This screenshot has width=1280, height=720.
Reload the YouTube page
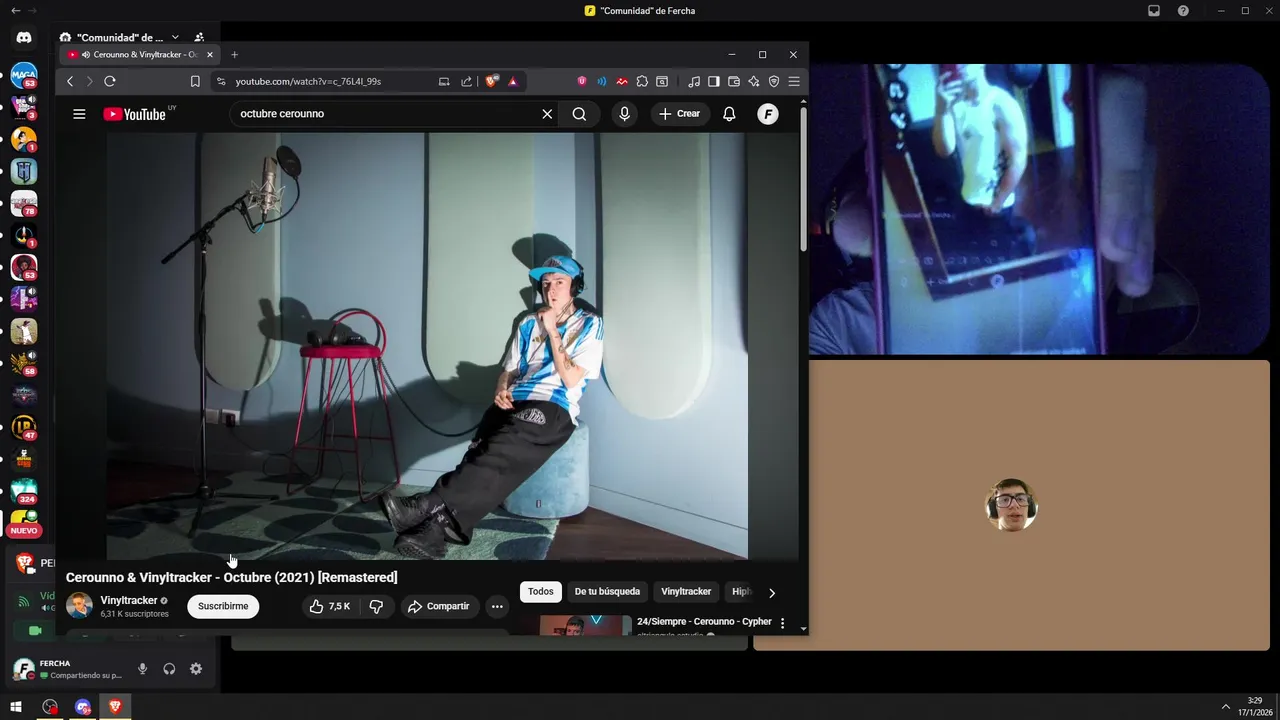point(110,81)
